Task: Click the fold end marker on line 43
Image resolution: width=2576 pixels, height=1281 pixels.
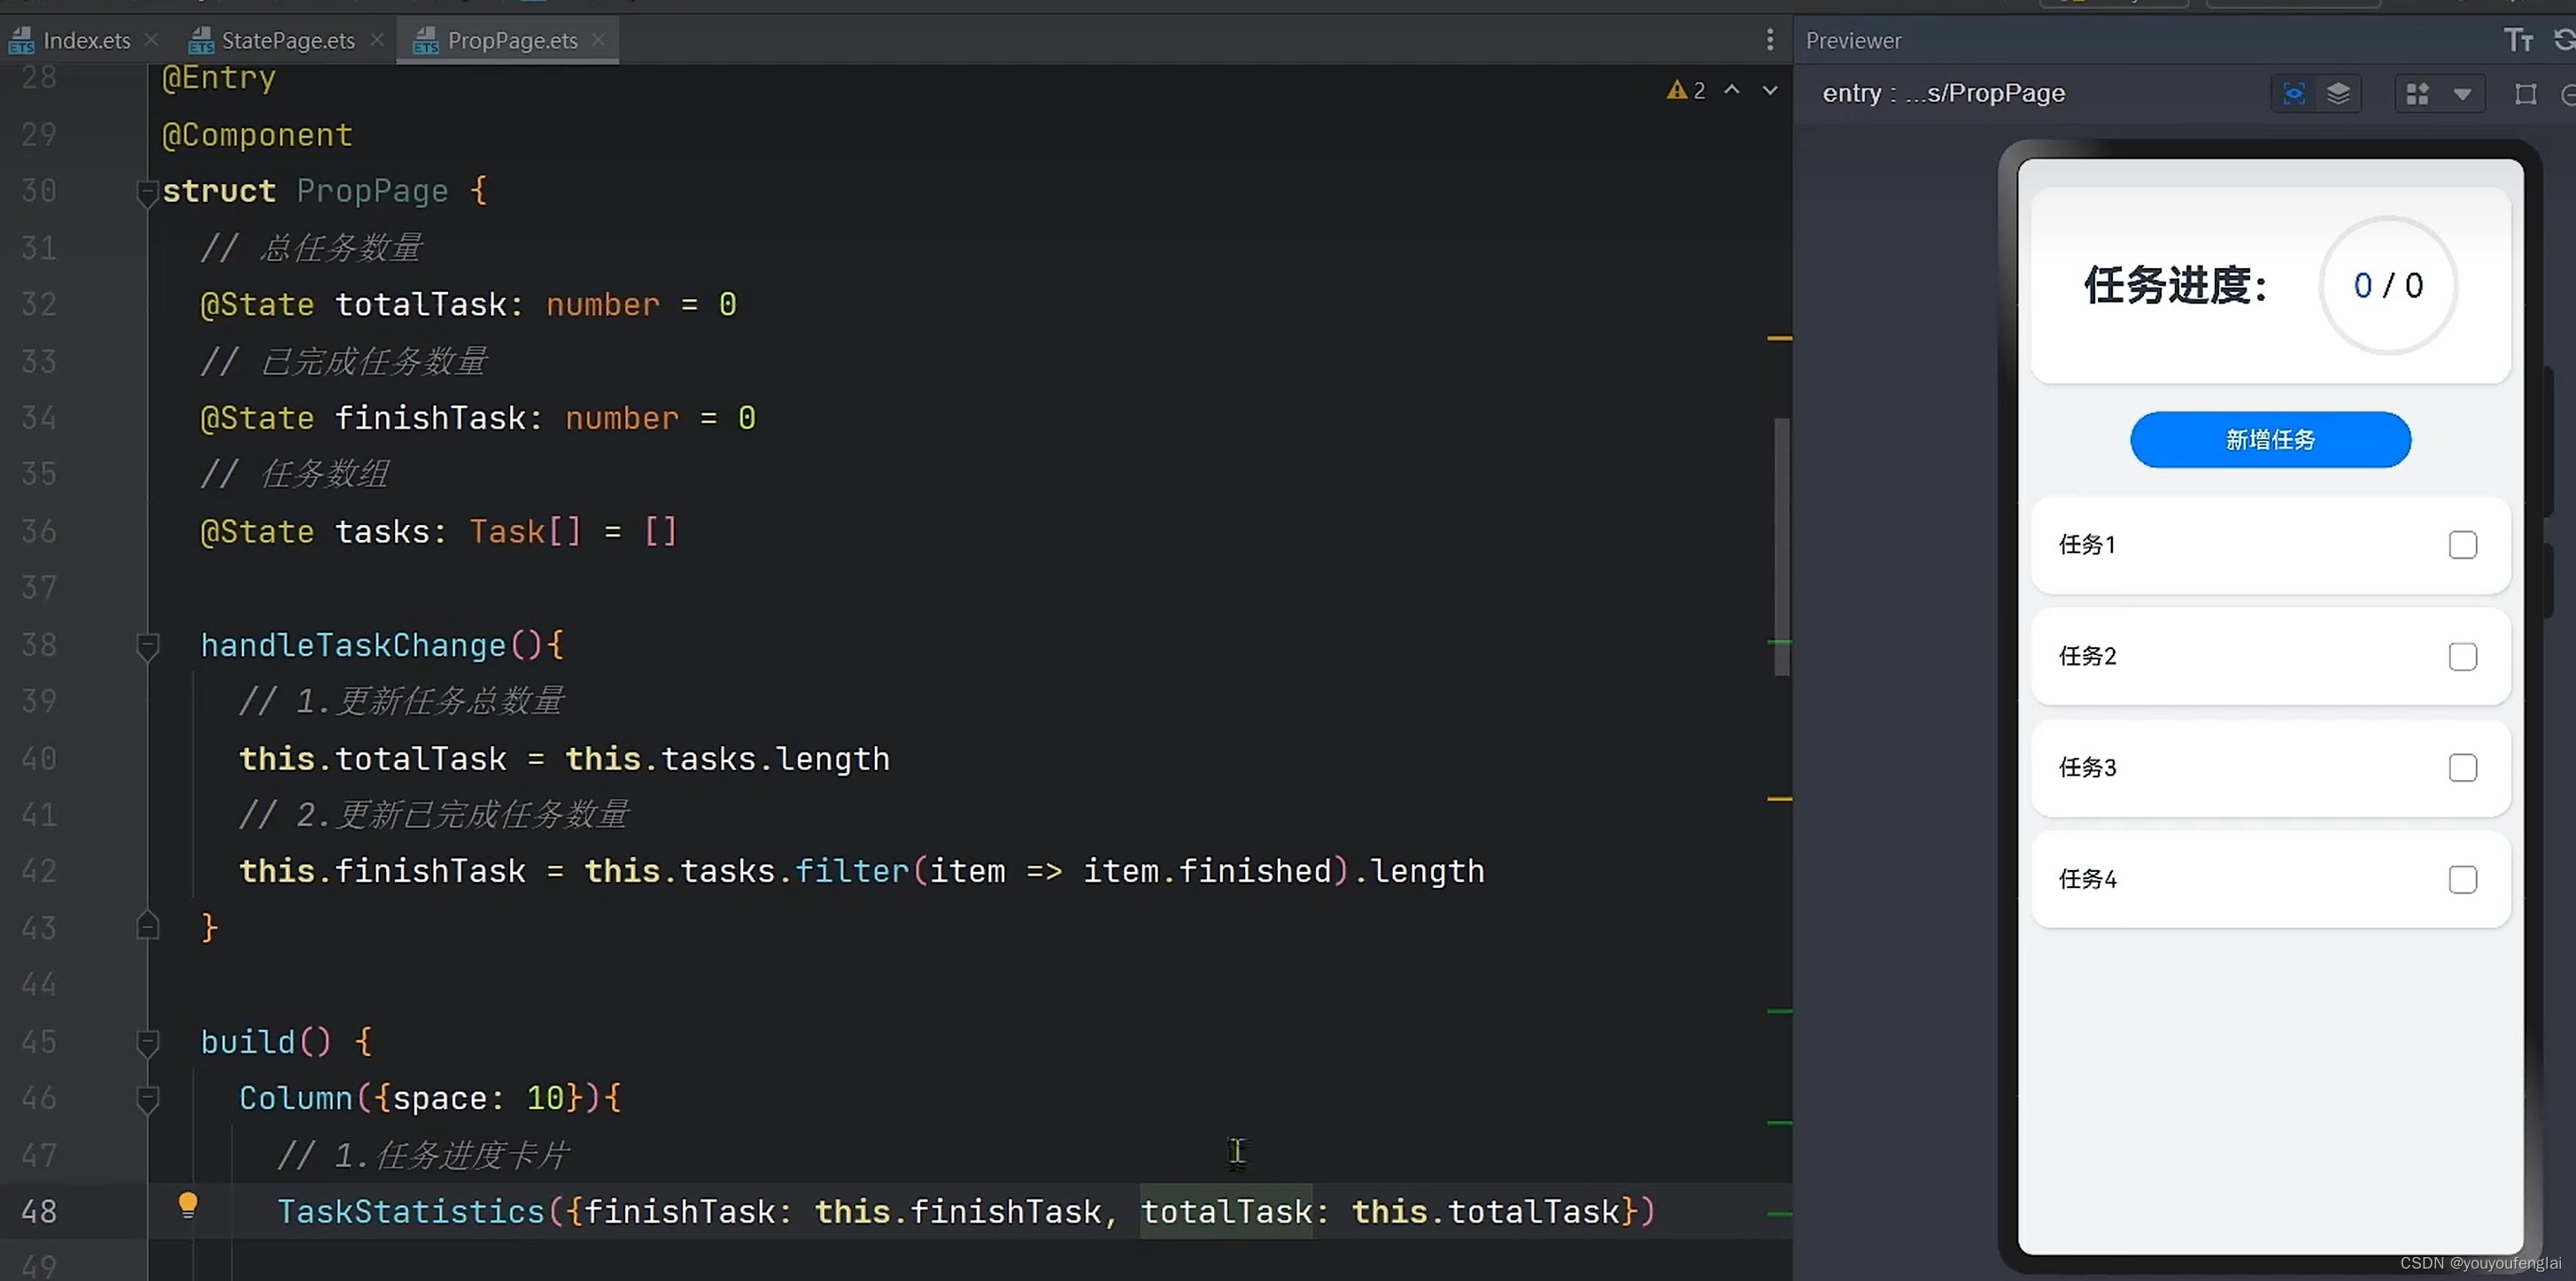Action: pyautogui.click(x=147, y=927)
